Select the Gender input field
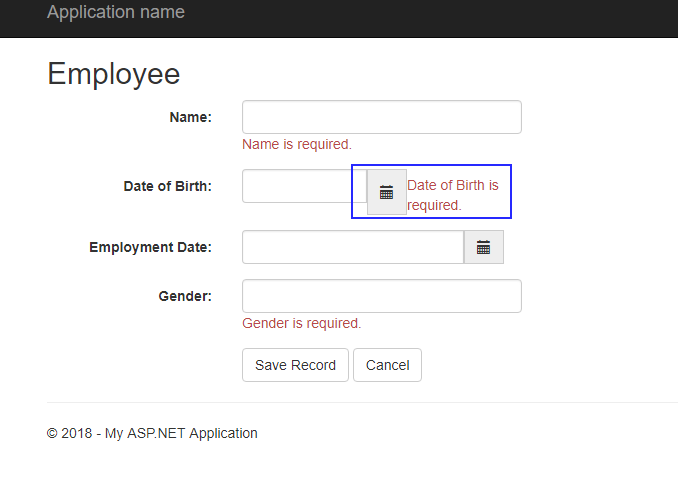The width and height of the screenshot is (678, 484). click(382, 296)
